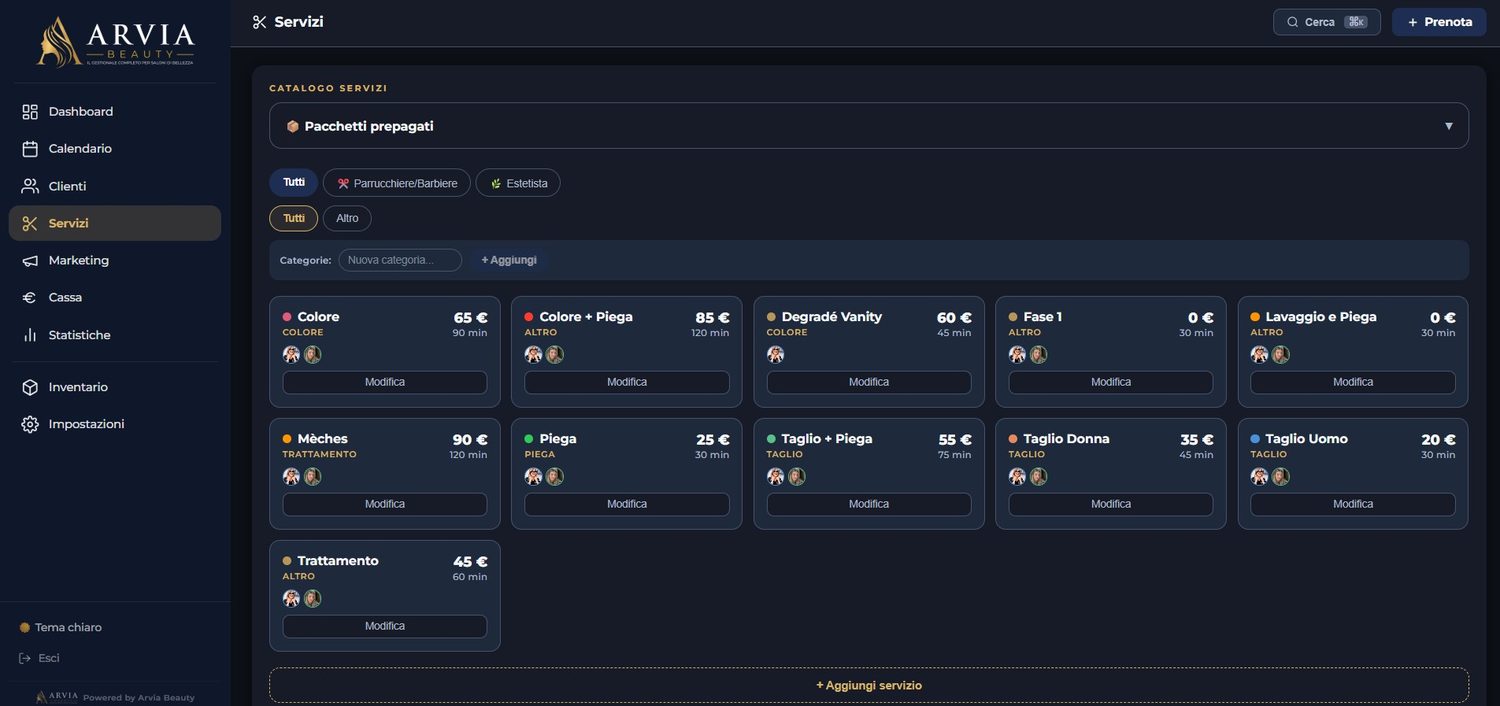Click the pink color dot on Colore
The height and width of the screenshot is (706, 1500).
pyautogui.click(x=287, y=317)
